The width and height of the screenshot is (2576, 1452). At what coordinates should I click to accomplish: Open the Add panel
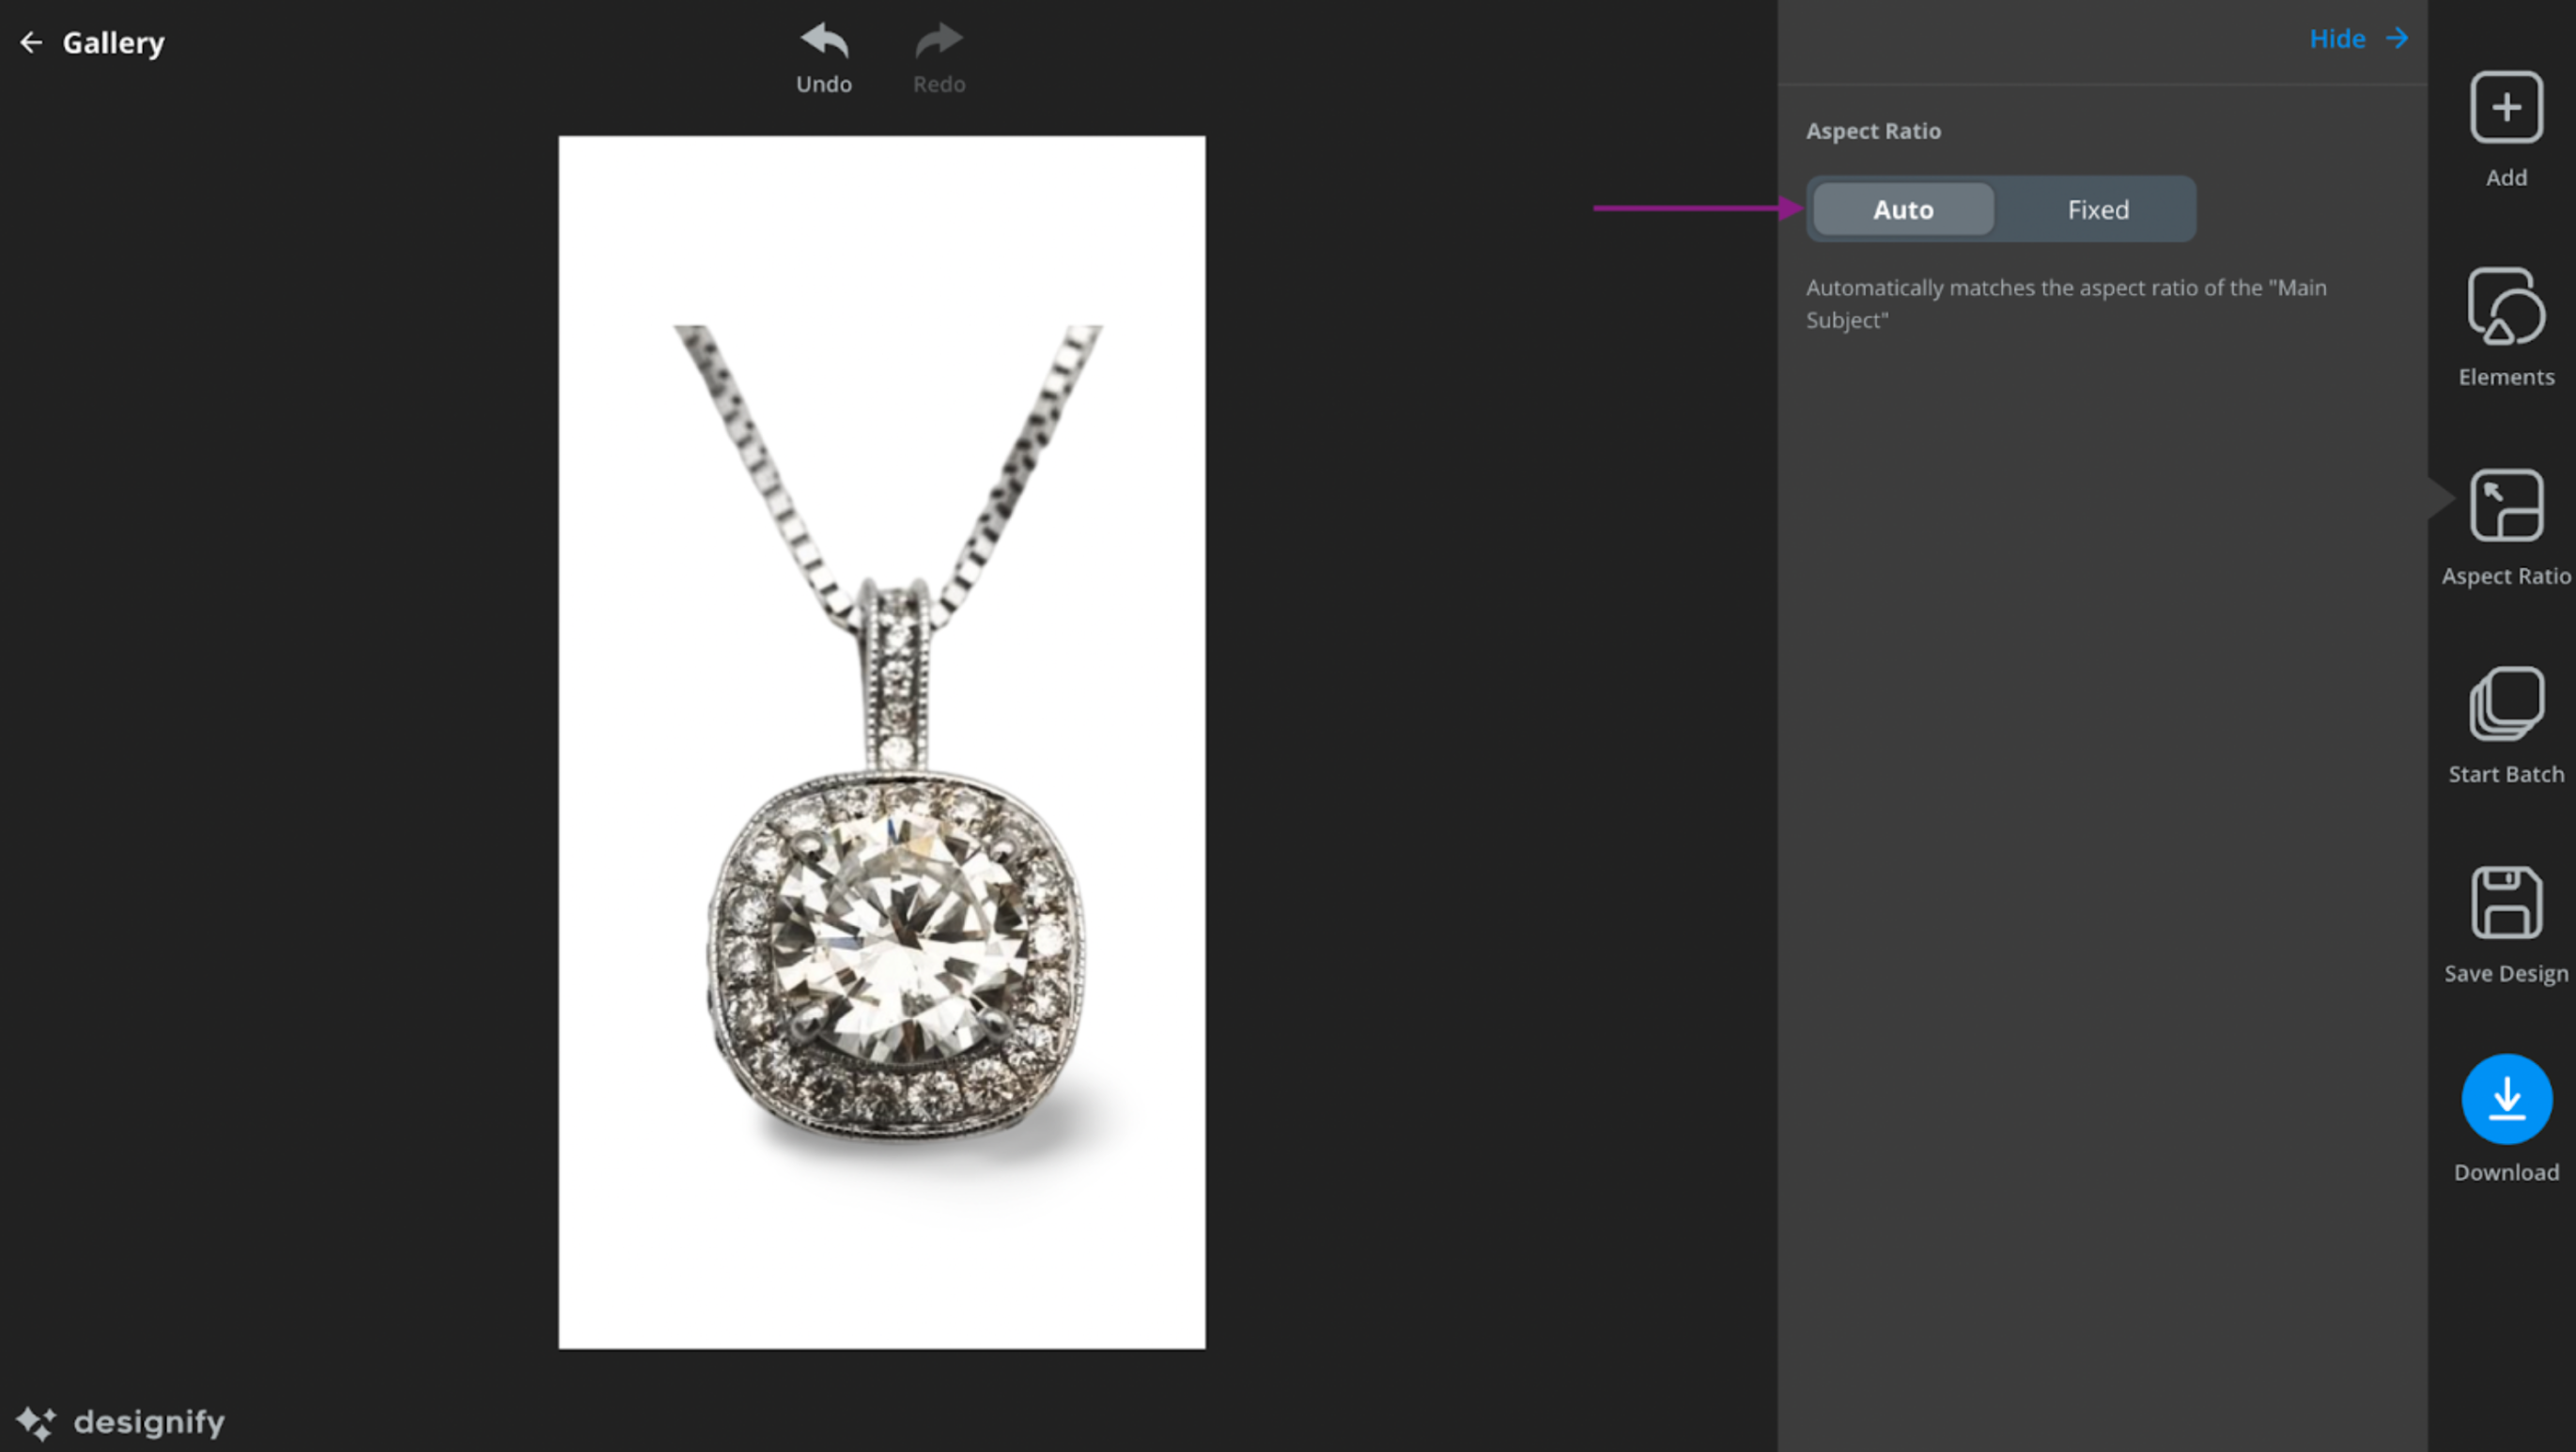(2506, 129)
